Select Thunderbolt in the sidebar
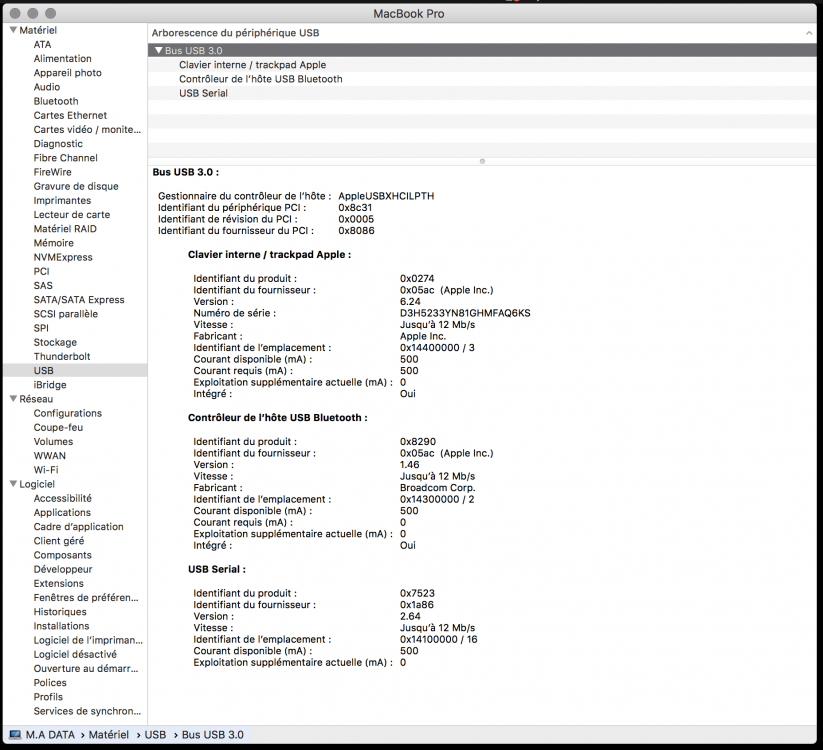 (62, 356)
